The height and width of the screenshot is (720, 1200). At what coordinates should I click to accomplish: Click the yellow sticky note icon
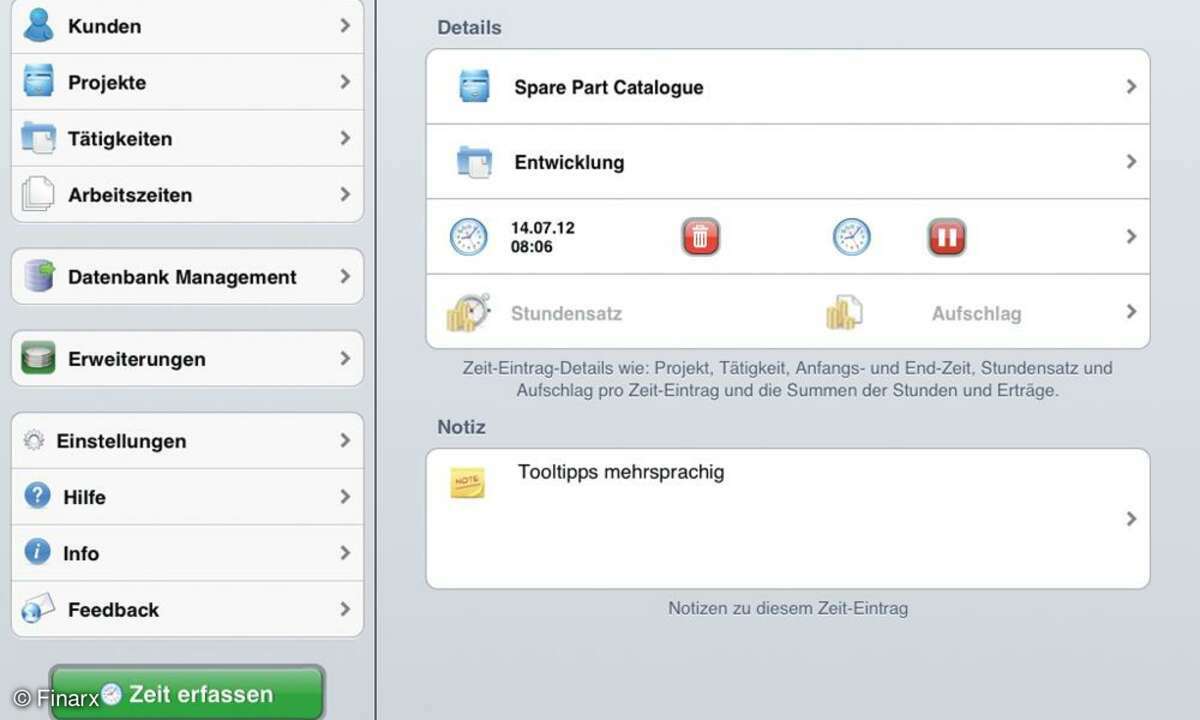click(467, 483)
